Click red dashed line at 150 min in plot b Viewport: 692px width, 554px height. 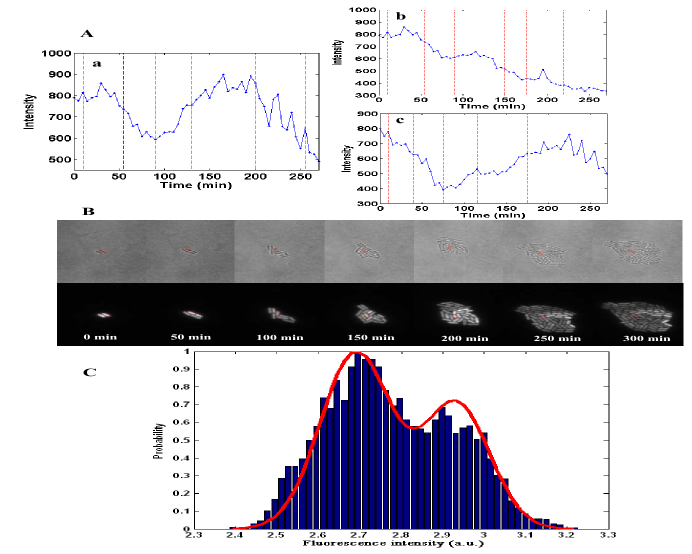[x=504, y=53]
